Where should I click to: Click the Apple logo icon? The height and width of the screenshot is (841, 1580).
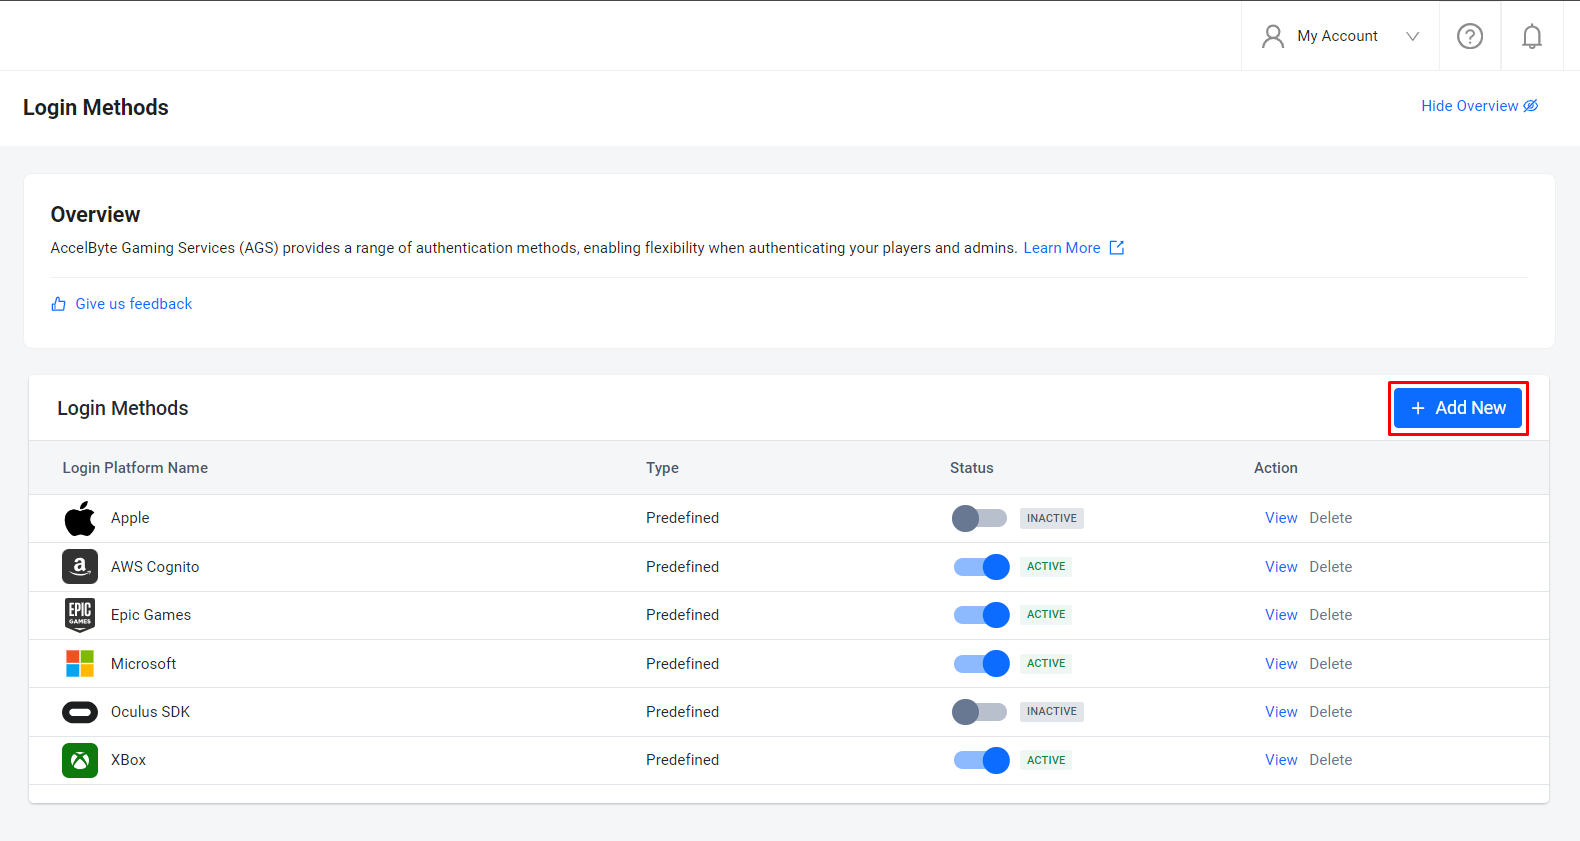click(x=80, y=518)
